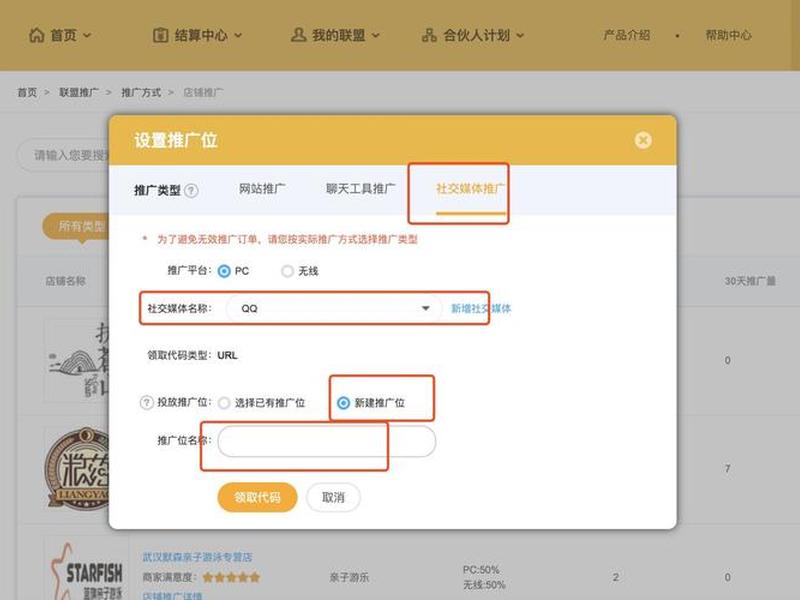The width and height of the screenshot is (800, 600).
Task: Expand the 合伙人计划 menu chevron
Action: click(520, 35)
